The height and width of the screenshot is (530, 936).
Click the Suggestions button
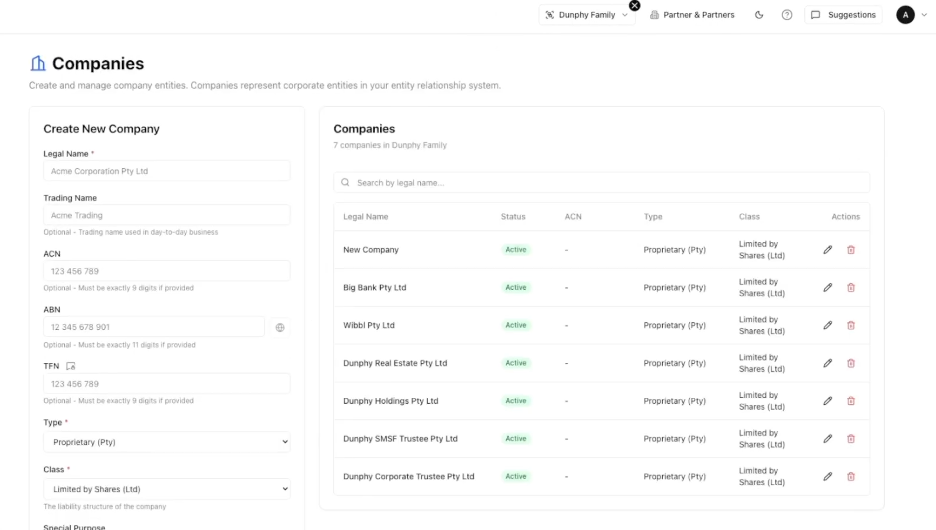point(843,15)
